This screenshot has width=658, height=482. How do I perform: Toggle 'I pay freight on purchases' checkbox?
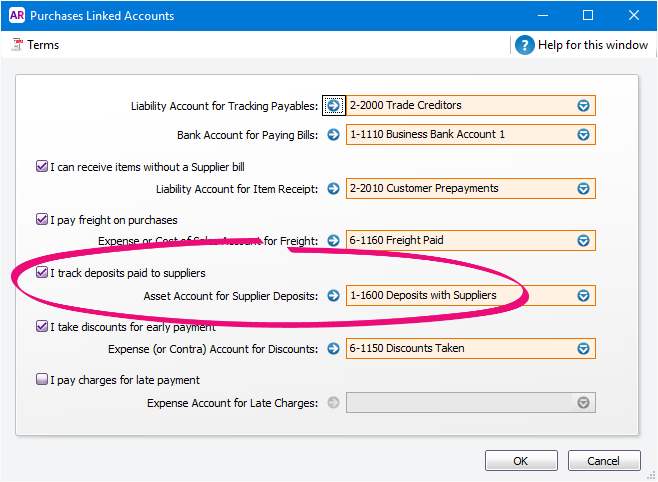pos(41,220)
